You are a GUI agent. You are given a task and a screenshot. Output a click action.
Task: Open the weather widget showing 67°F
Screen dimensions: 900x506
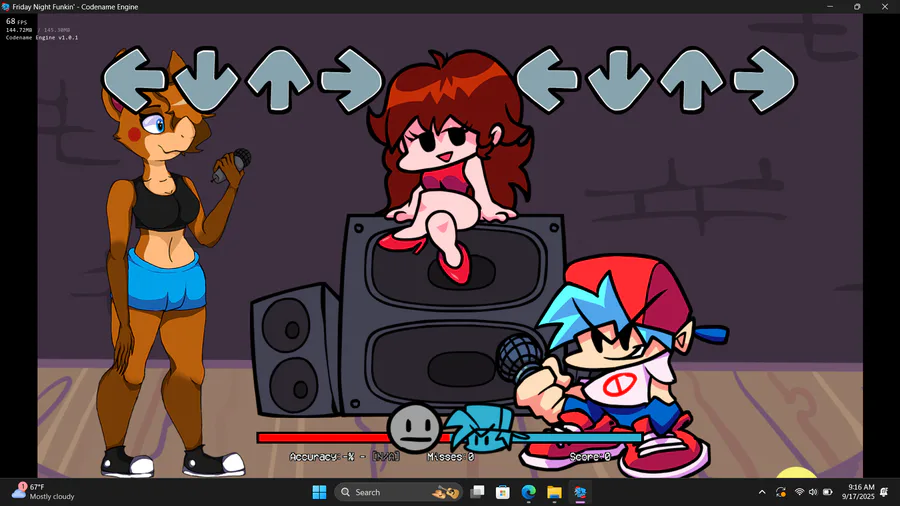[44, 492]
